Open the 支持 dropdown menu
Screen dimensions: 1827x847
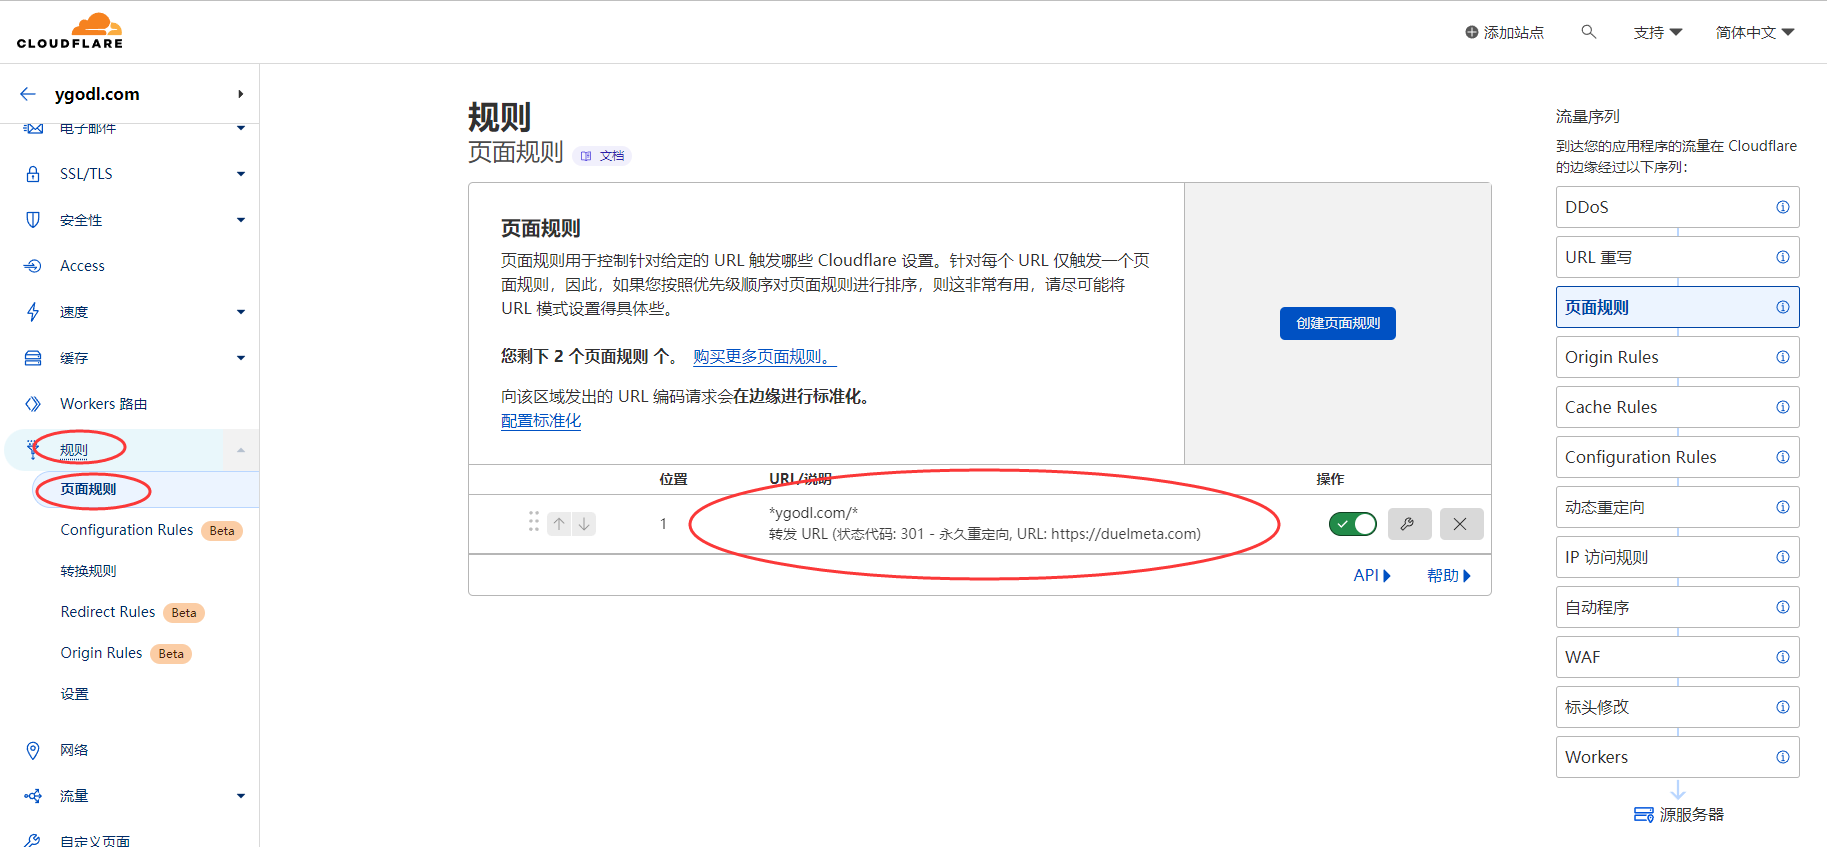pyautogui.click(x=1658, y=33)
